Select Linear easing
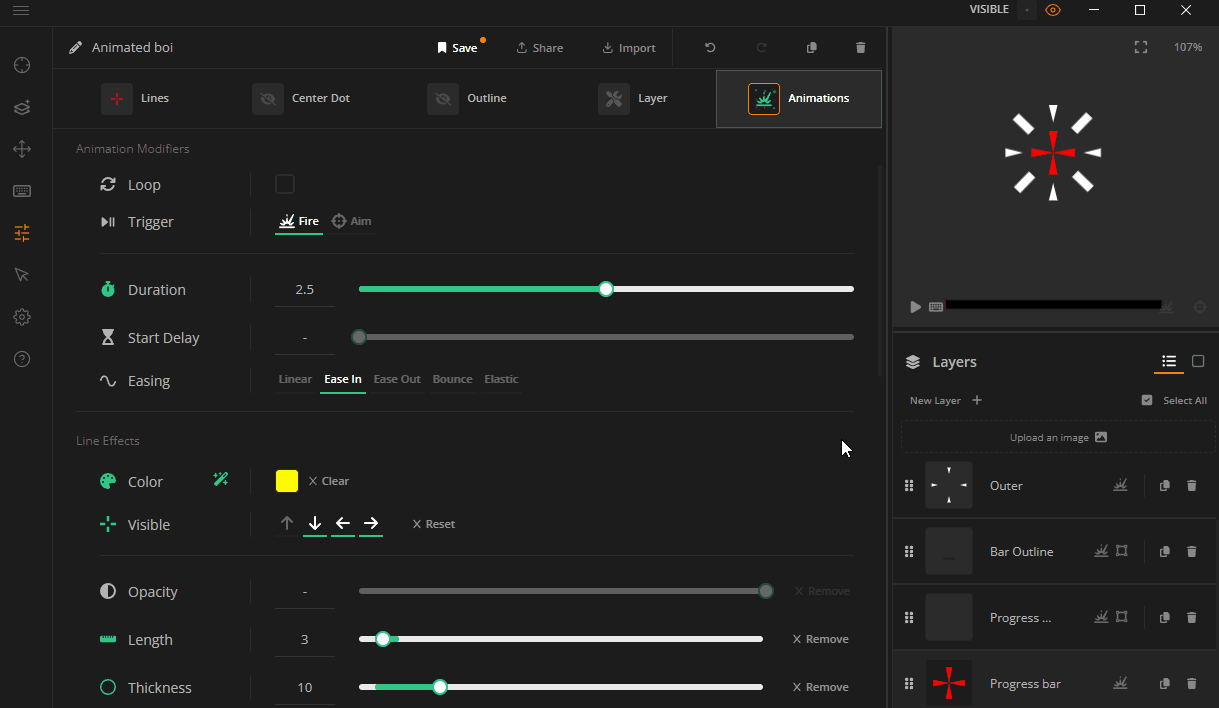 tap(295, 379)
